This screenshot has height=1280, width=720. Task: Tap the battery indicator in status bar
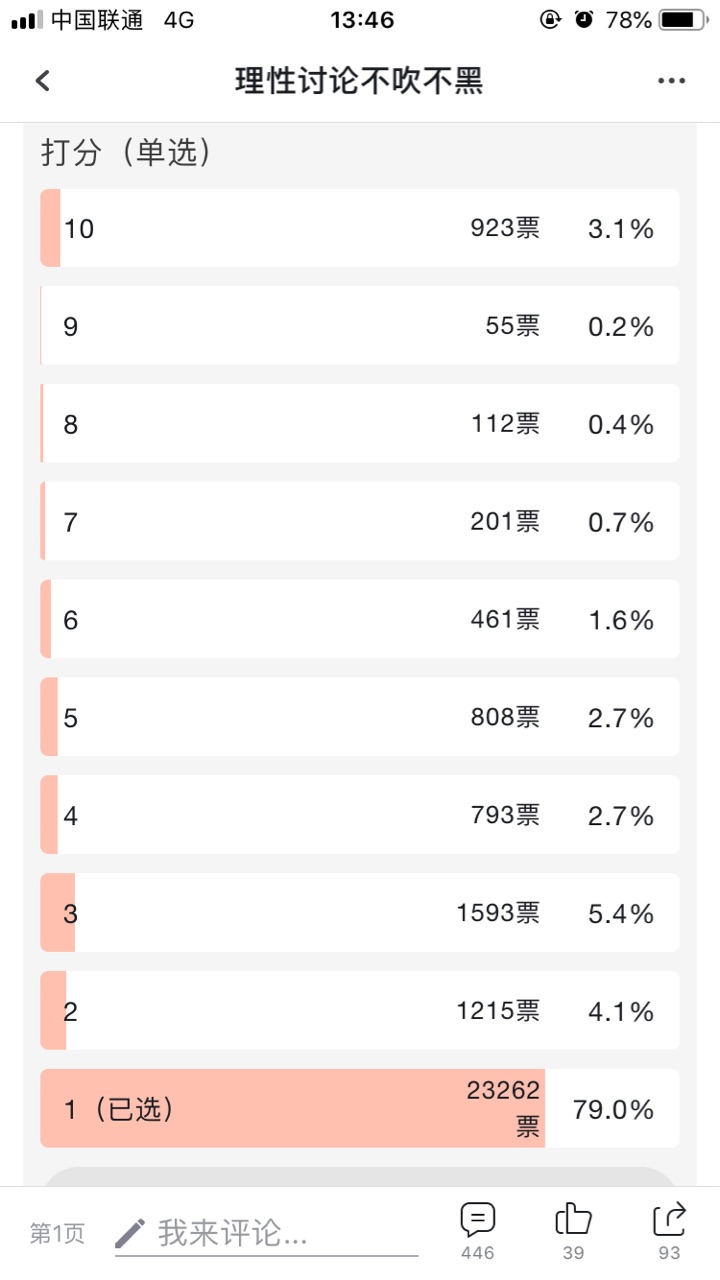pos(682,19)
